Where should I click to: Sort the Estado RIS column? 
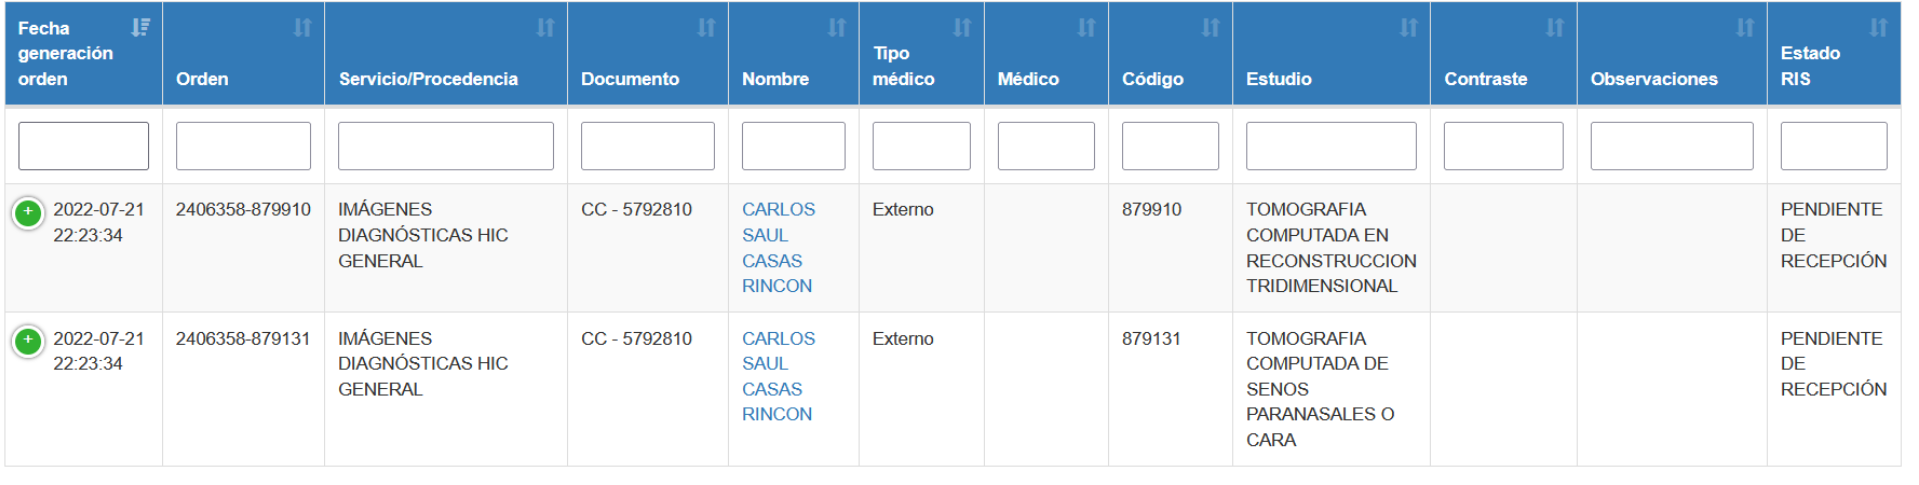point(1878,28)
